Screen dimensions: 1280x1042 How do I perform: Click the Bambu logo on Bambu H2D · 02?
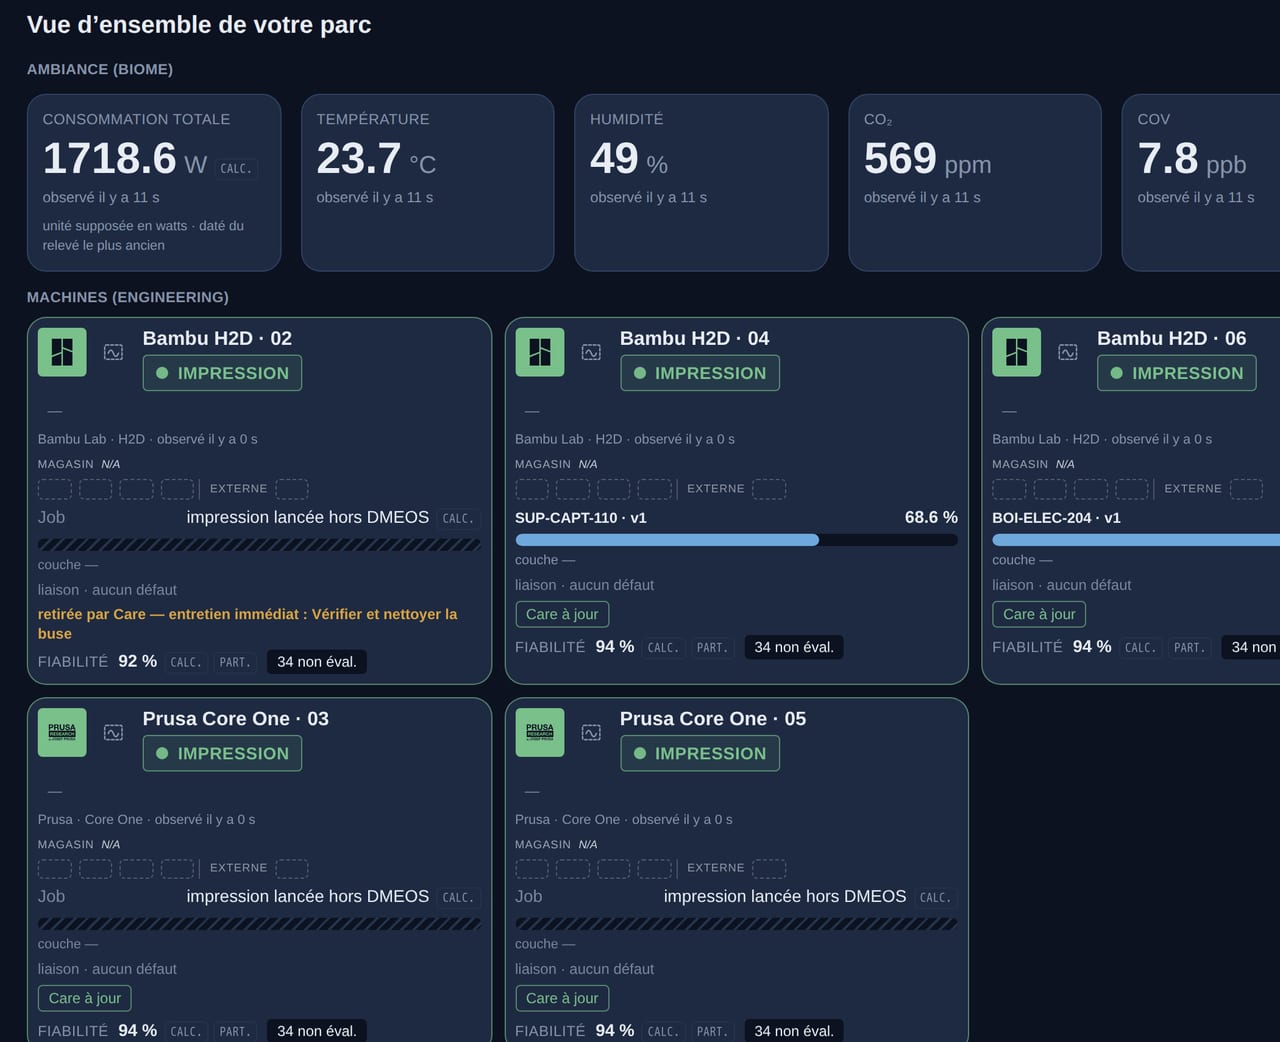pos(62,352)
